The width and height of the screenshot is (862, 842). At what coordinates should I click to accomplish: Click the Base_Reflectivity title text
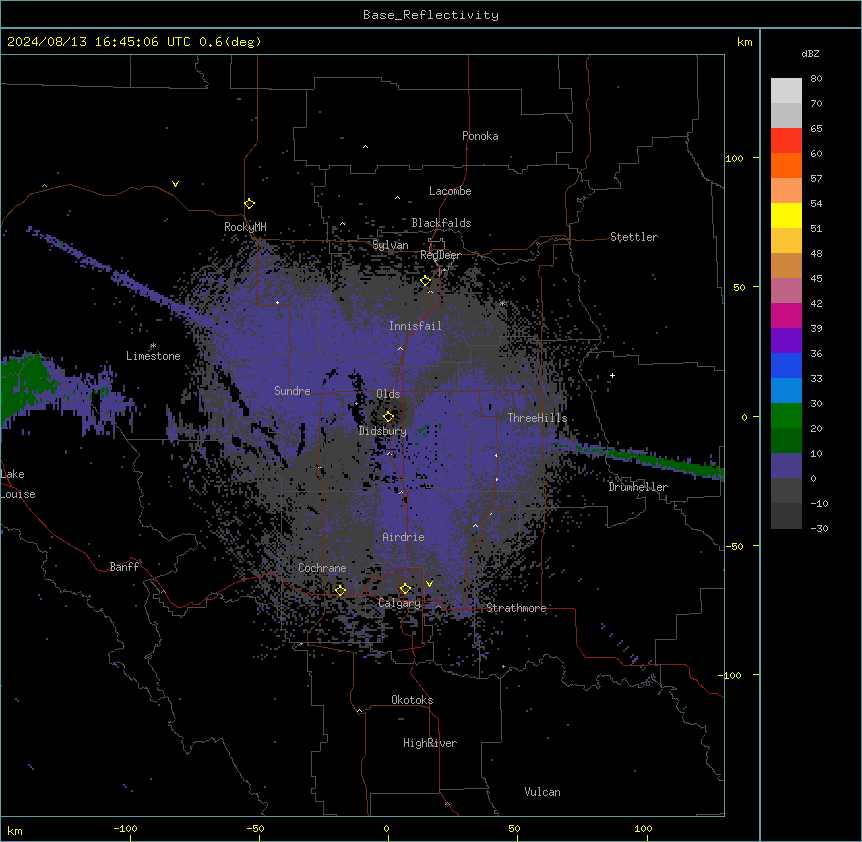(431, 15)
